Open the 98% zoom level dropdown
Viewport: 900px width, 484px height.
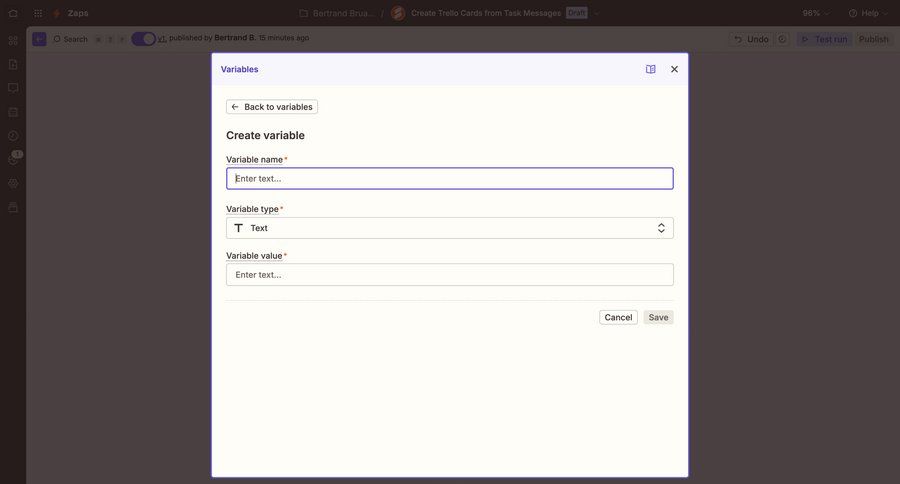click(x=816, y=13)
